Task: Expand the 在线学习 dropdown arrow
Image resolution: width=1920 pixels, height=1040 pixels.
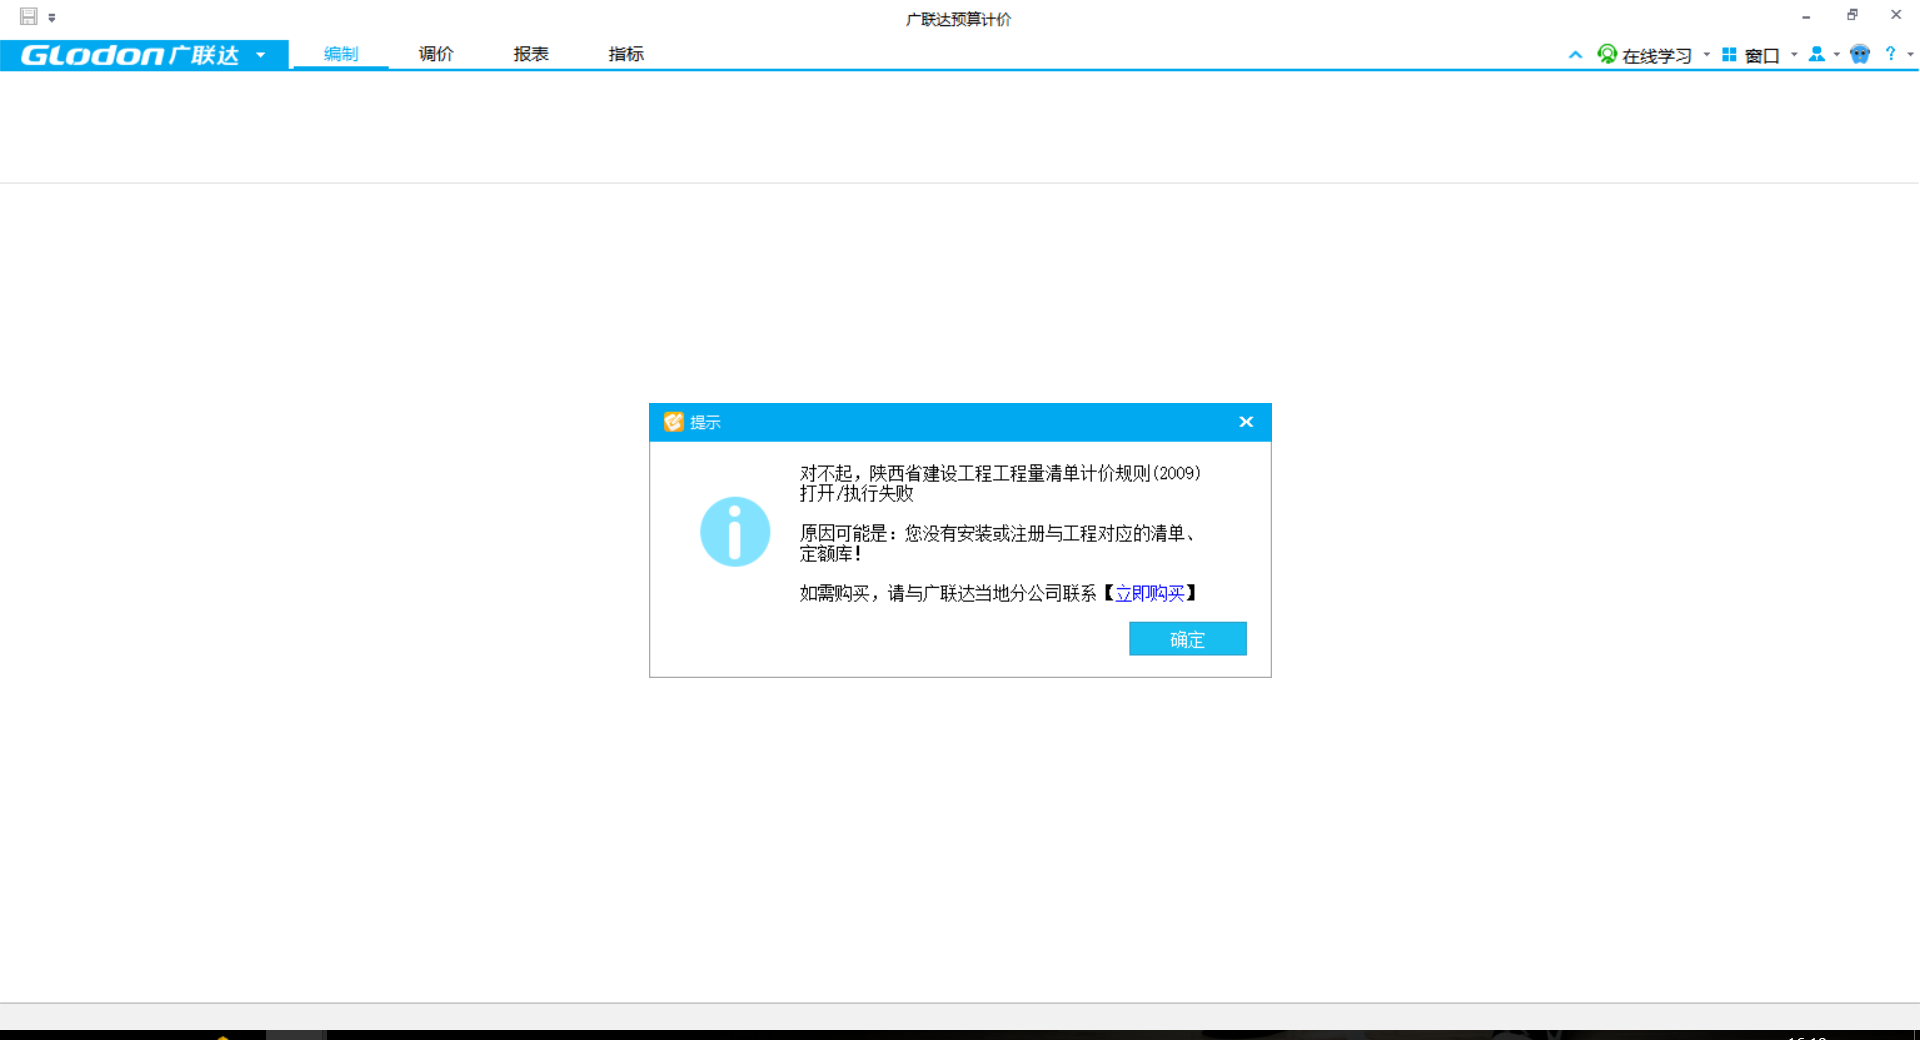Action: 1706,55
